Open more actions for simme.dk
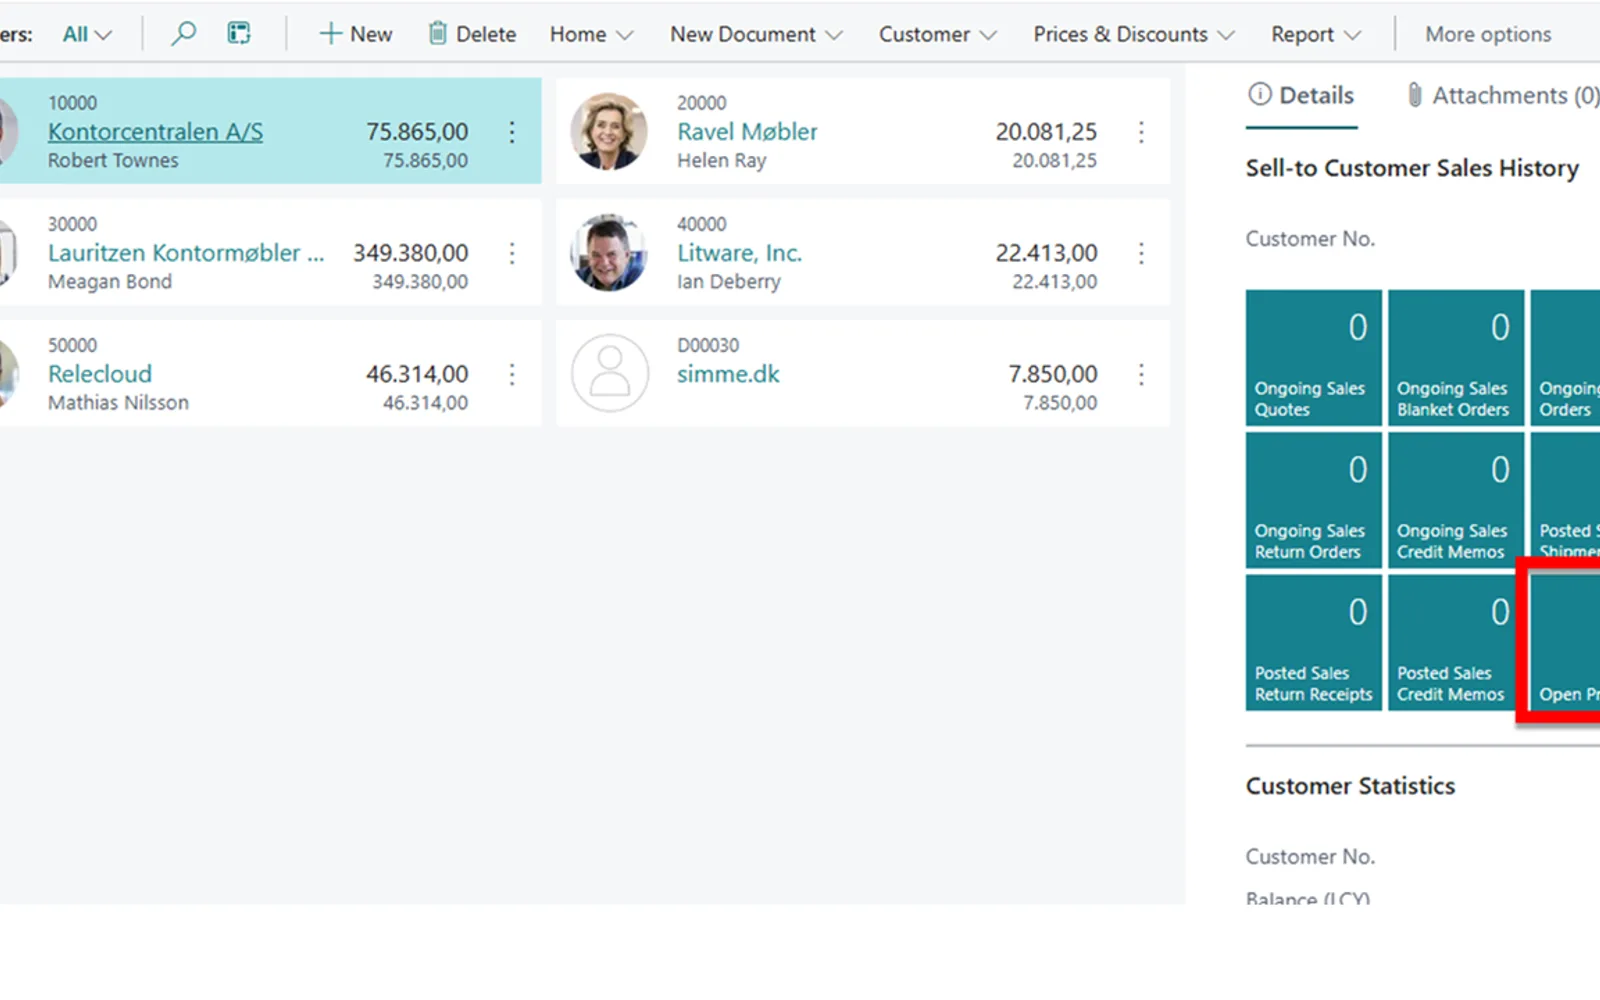 1141,374
